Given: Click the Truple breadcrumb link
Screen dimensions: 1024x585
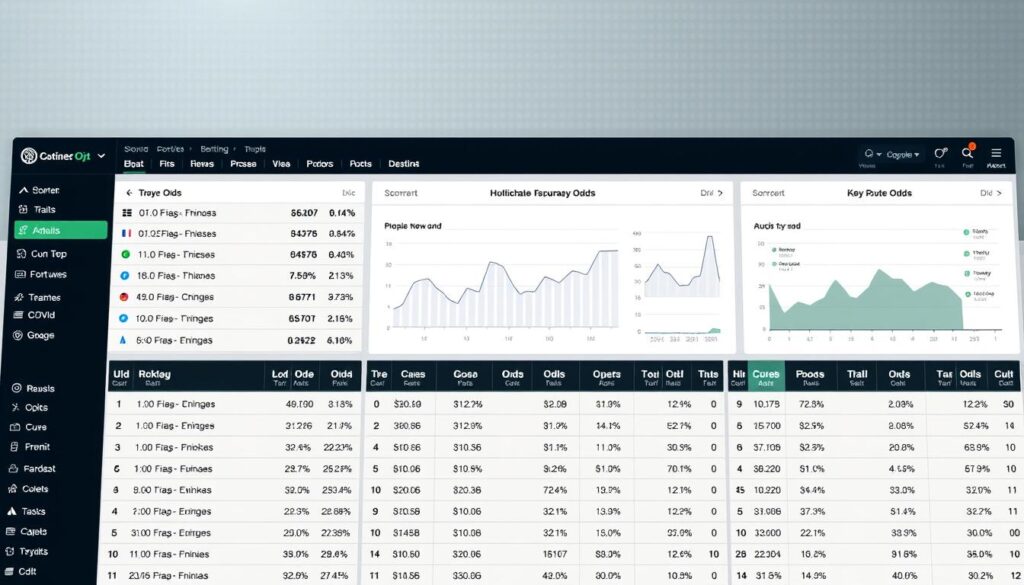Looking at the screenshot, I should pos(255,149).
